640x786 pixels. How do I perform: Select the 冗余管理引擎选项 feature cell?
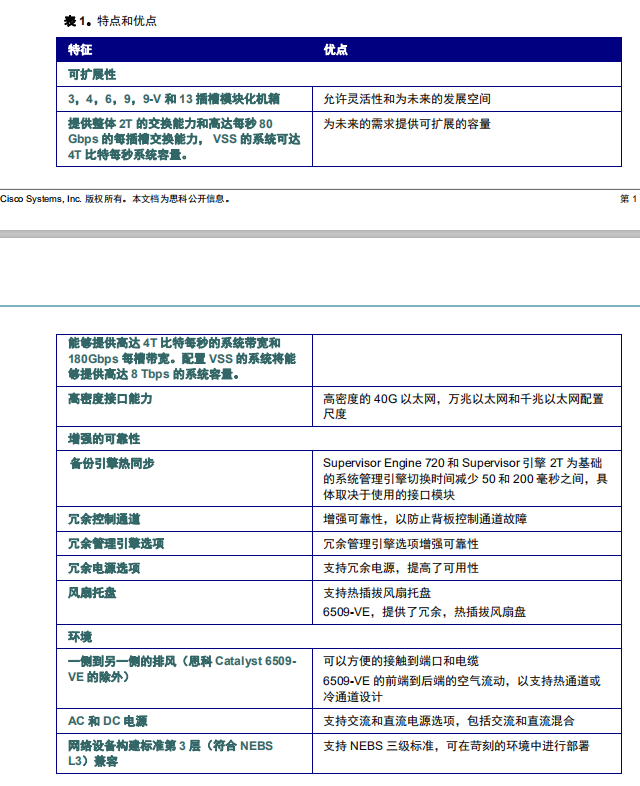click(116, 544)
